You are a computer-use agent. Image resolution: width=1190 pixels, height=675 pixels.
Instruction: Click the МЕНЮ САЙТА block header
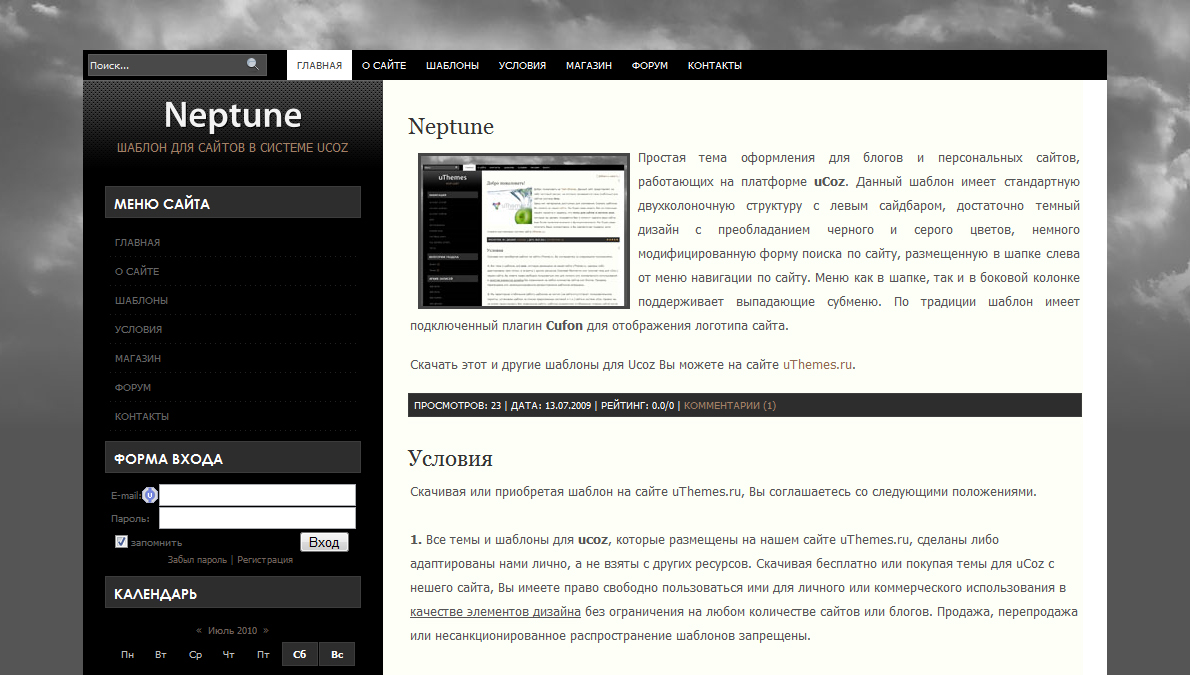233,203
